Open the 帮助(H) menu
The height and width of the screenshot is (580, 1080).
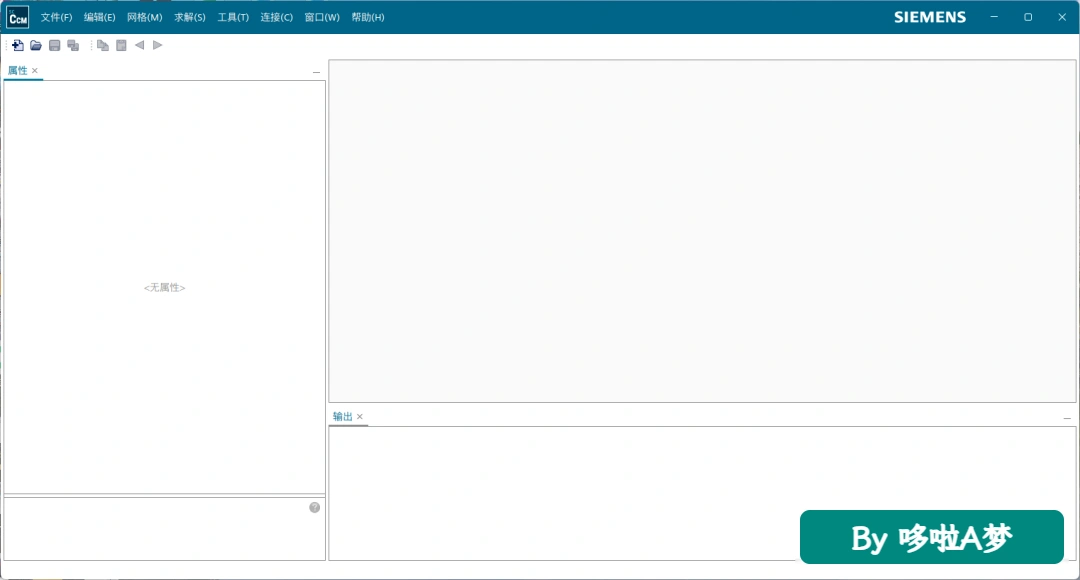[368, 17]
